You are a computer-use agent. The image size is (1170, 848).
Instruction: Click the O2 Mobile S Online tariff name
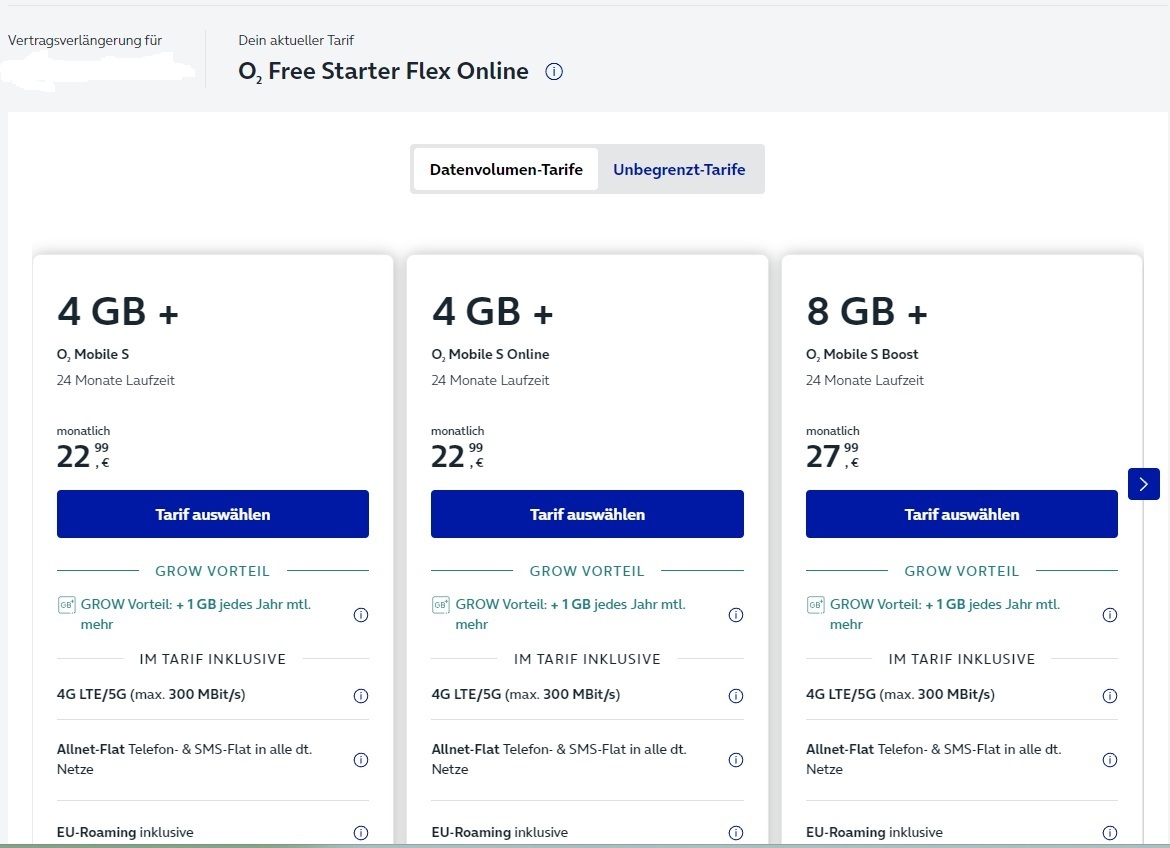[x=490, y=355]
